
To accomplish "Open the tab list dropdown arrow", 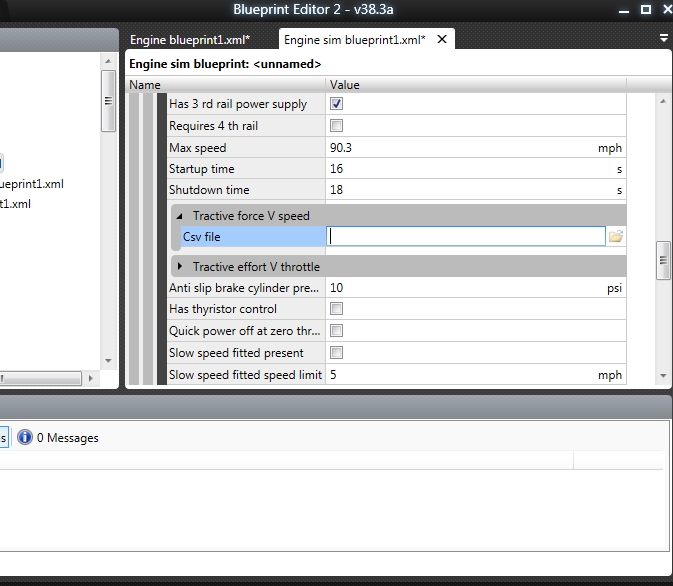I will pyautogui.click(x=664, y=39).
